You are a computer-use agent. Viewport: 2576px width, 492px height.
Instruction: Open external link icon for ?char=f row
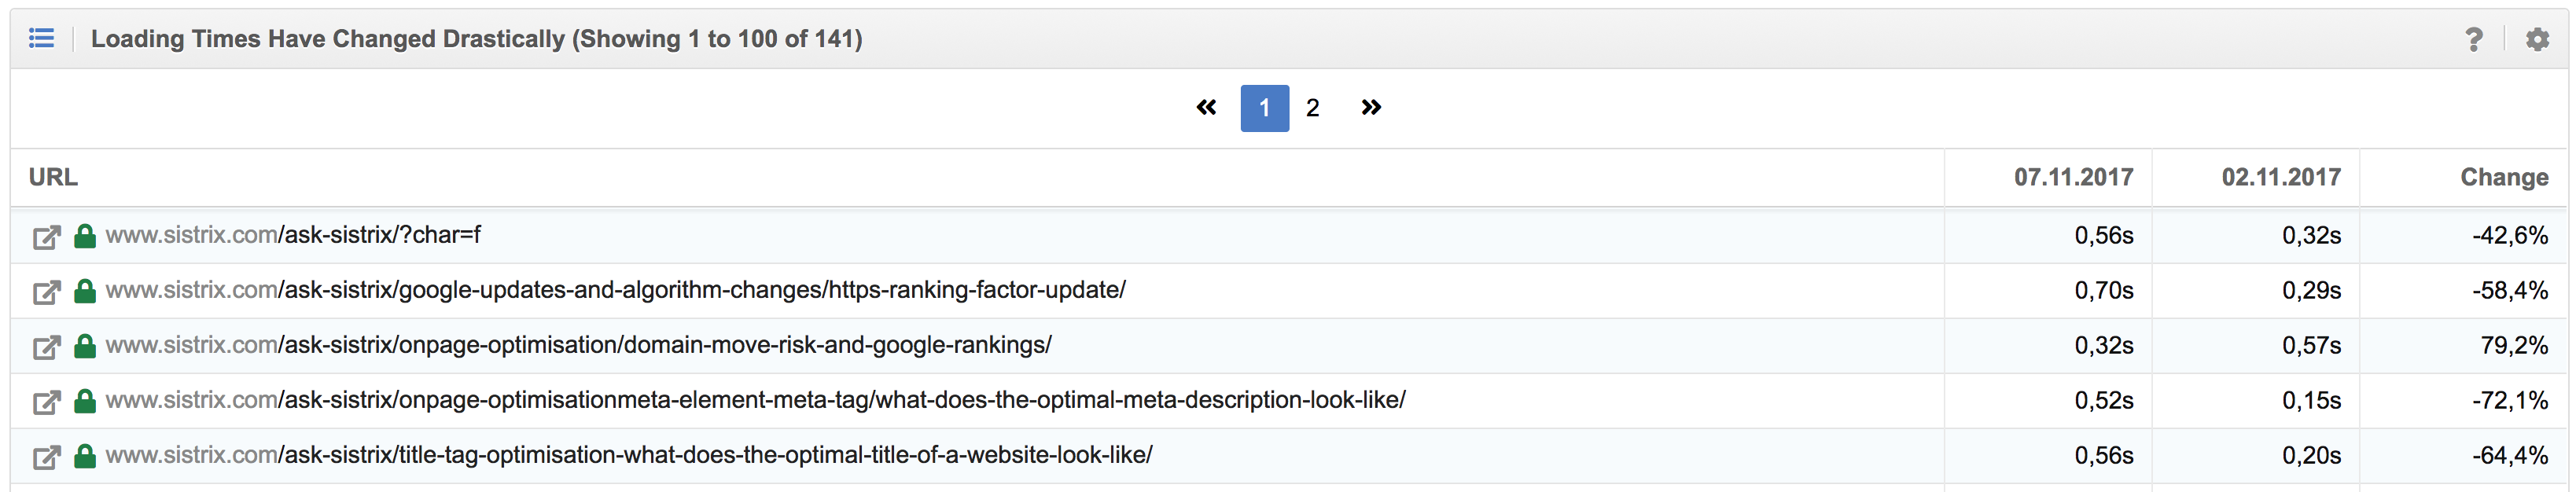[x=46, y=237]
